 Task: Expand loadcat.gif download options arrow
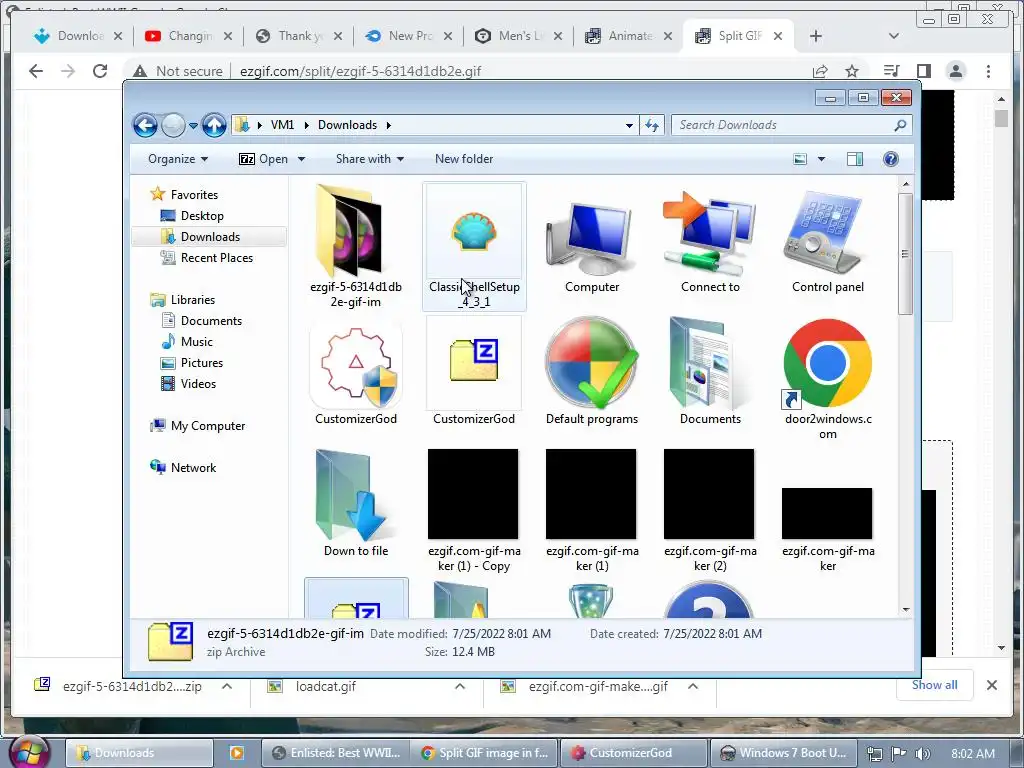[x=460, y=686]
